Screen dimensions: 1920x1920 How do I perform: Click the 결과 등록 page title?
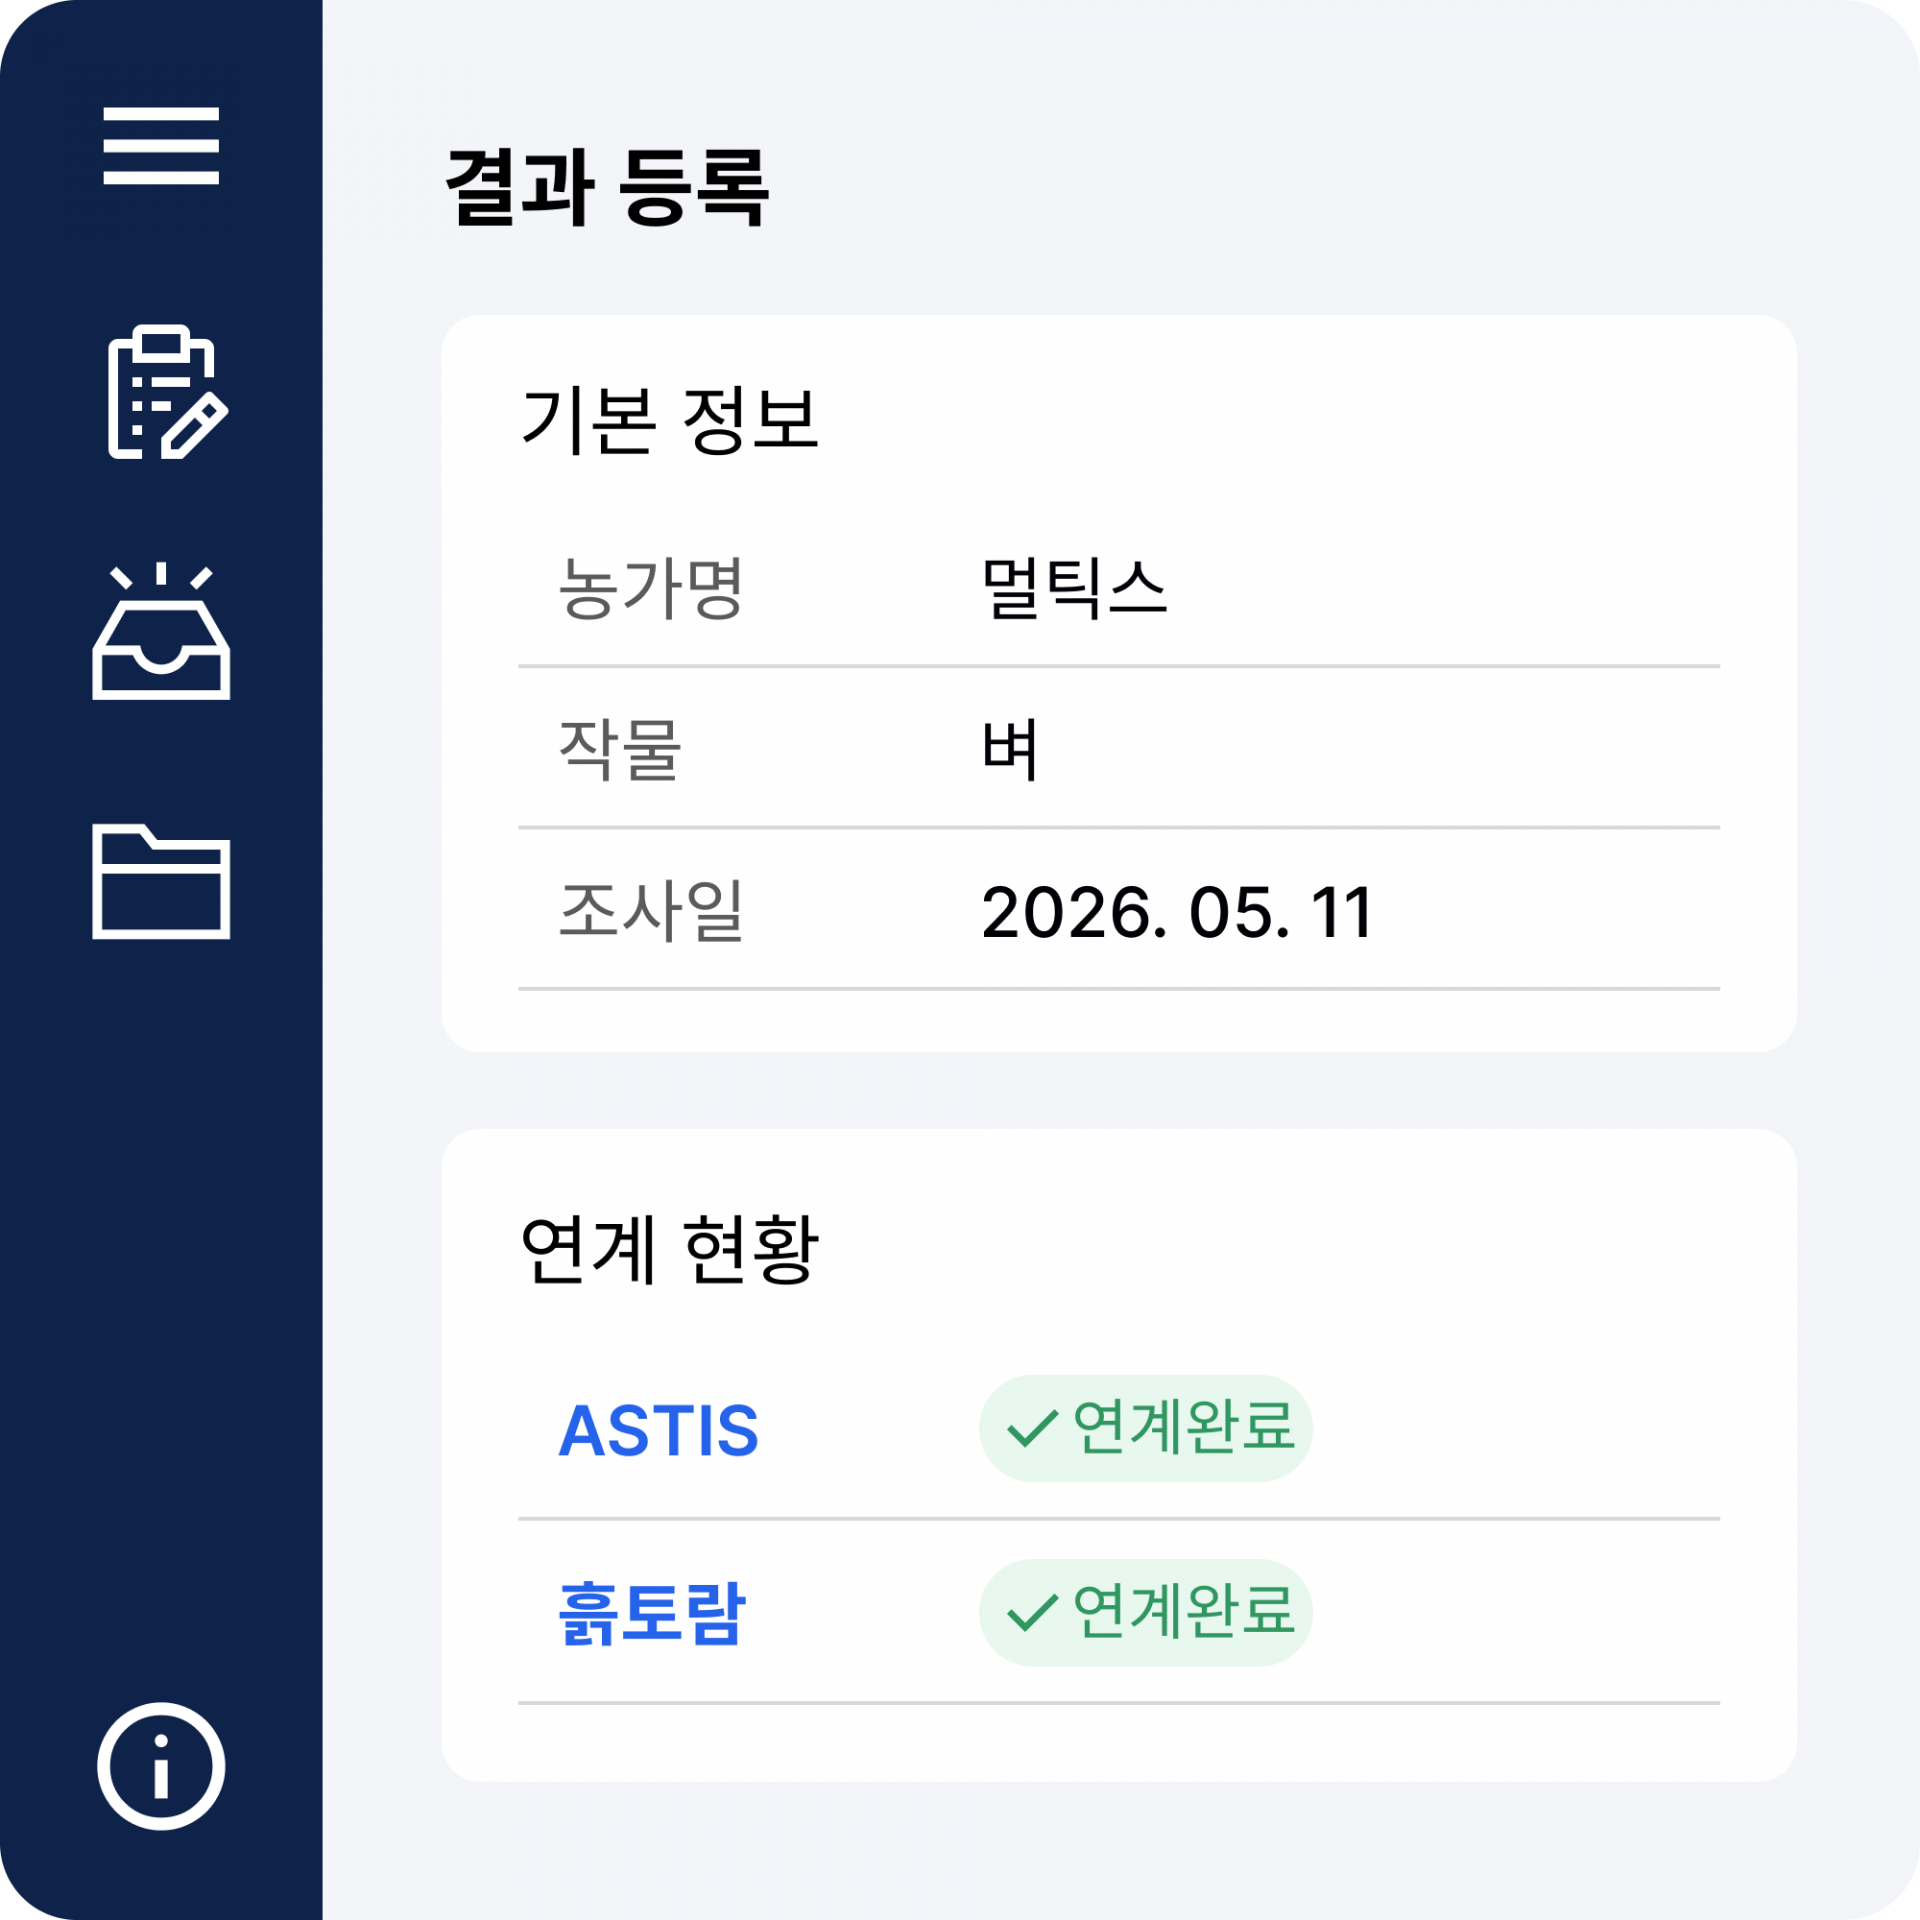607,187
